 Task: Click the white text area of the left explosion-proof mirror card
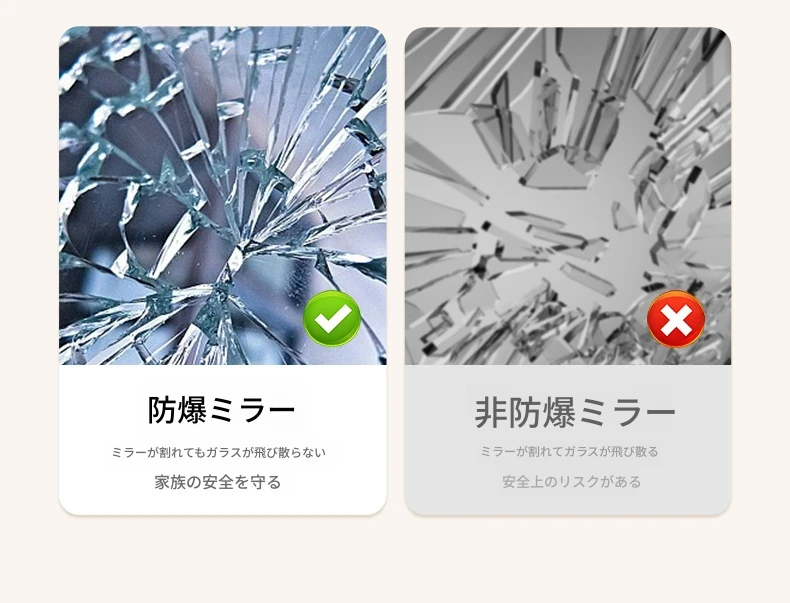223,440
